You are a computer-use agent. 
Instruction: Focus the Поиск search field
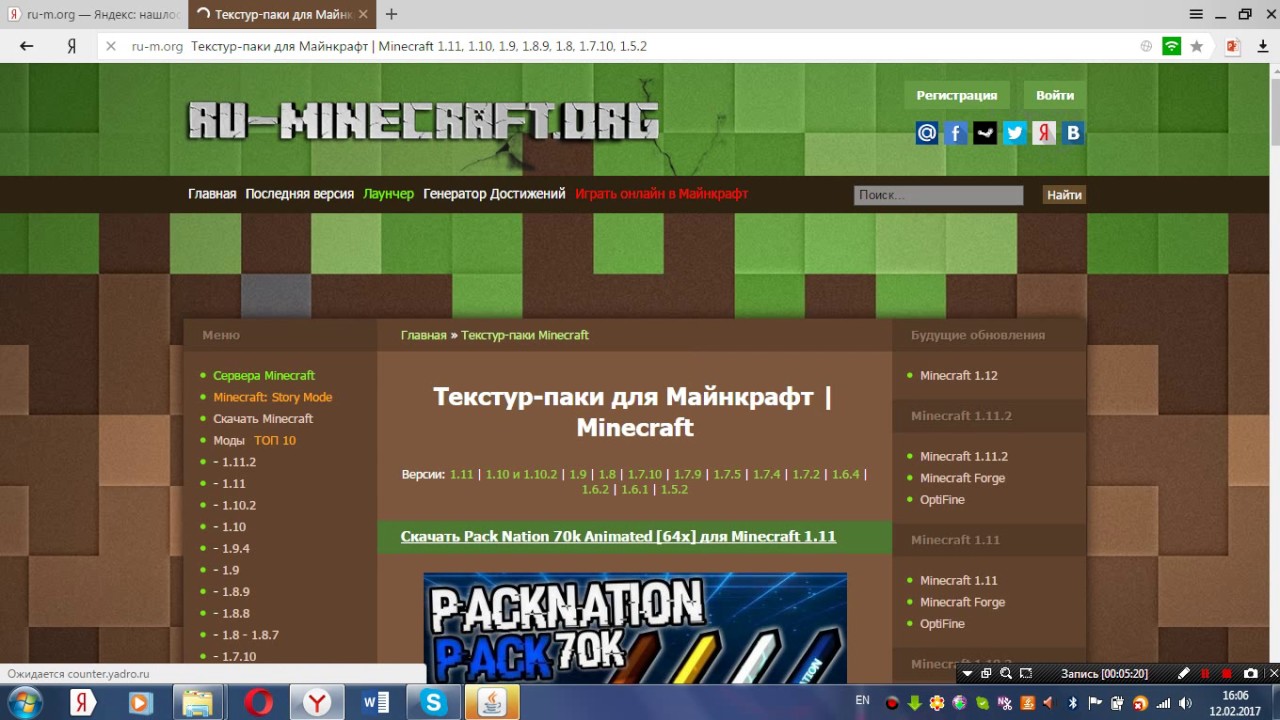938,195
